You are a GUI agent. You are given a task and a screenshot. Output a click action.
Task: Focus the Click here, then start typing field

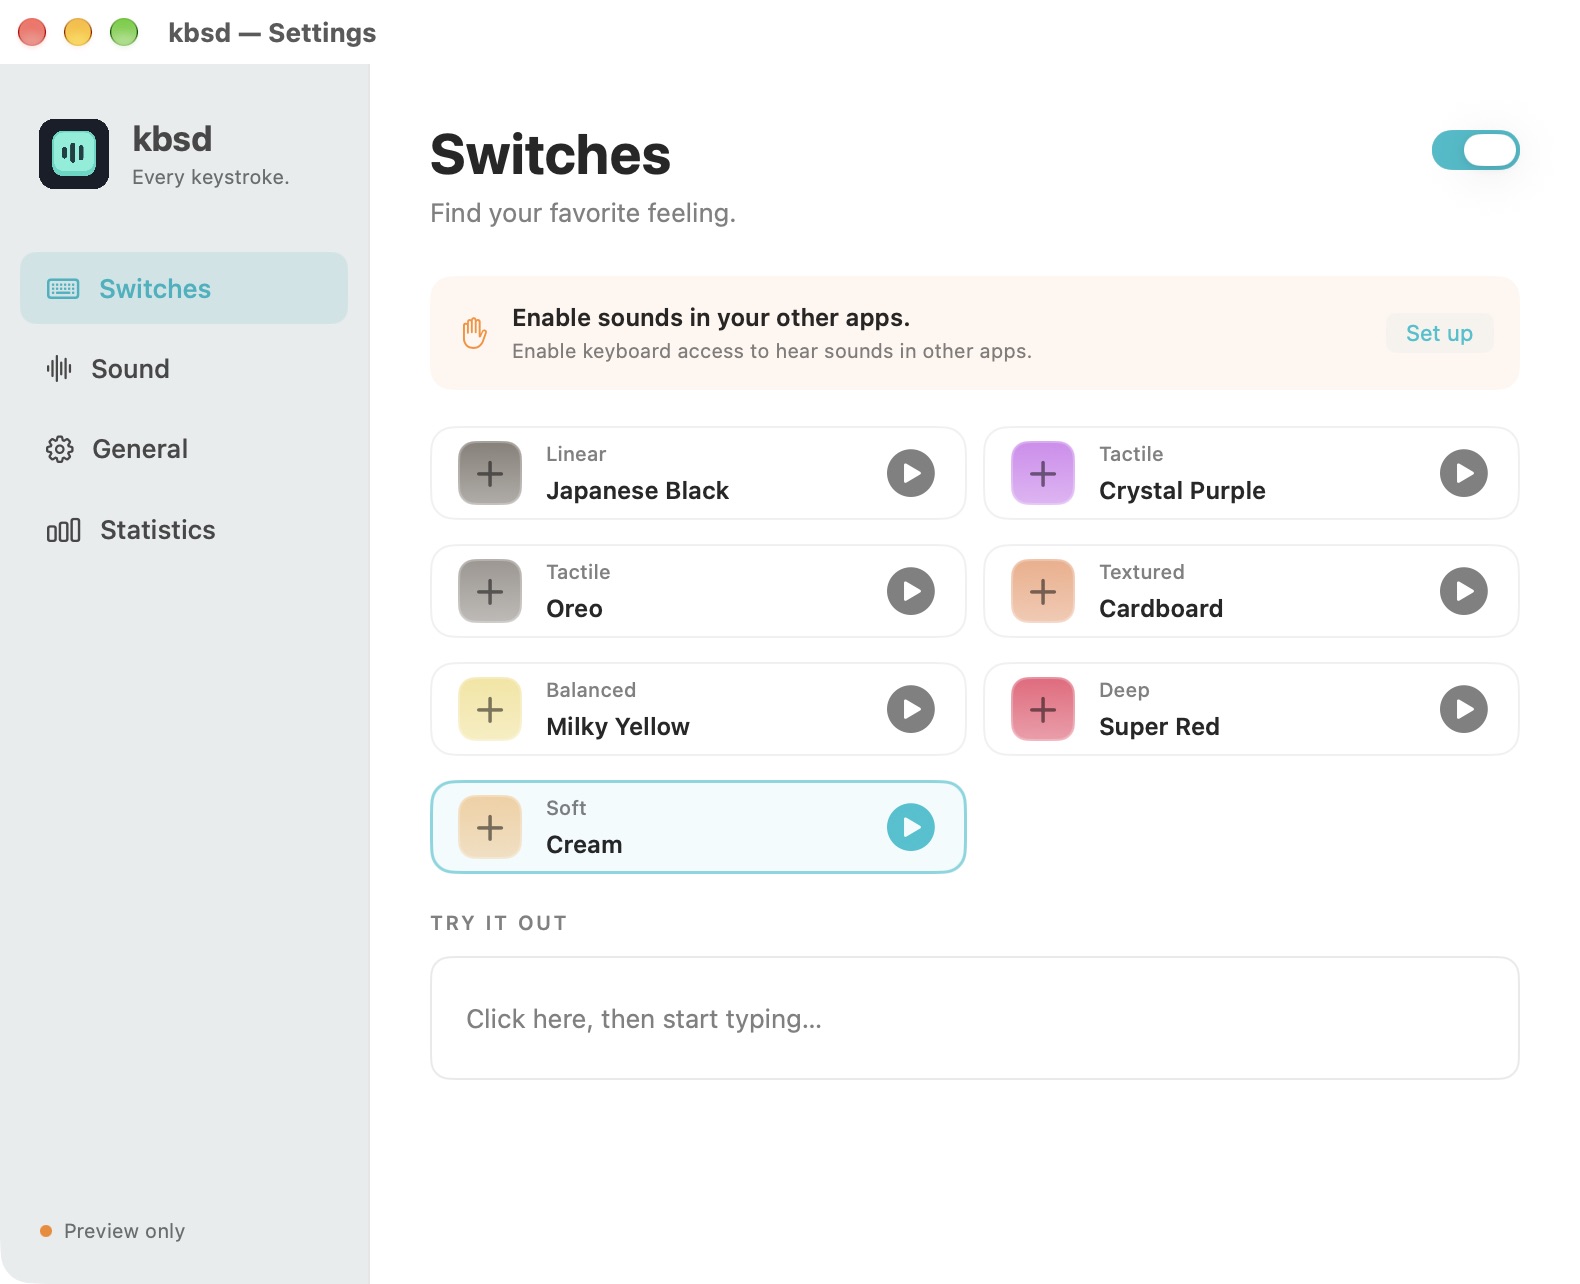pyautogui.click(x=975, y=1018)
